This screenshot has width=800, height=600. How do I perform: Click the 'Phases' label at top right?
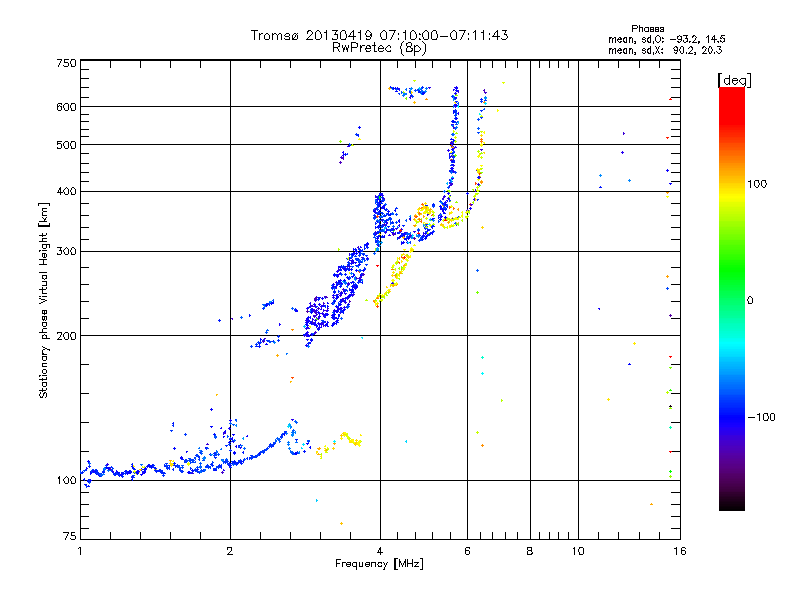pos(647,29)
